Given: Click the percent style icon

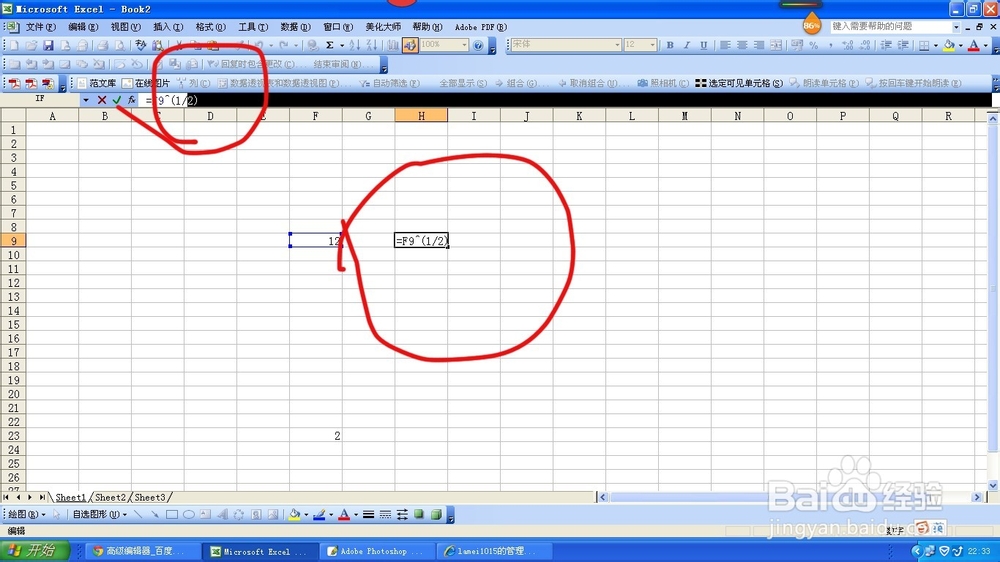Looking at the screenshot, I should coord(814,45).
